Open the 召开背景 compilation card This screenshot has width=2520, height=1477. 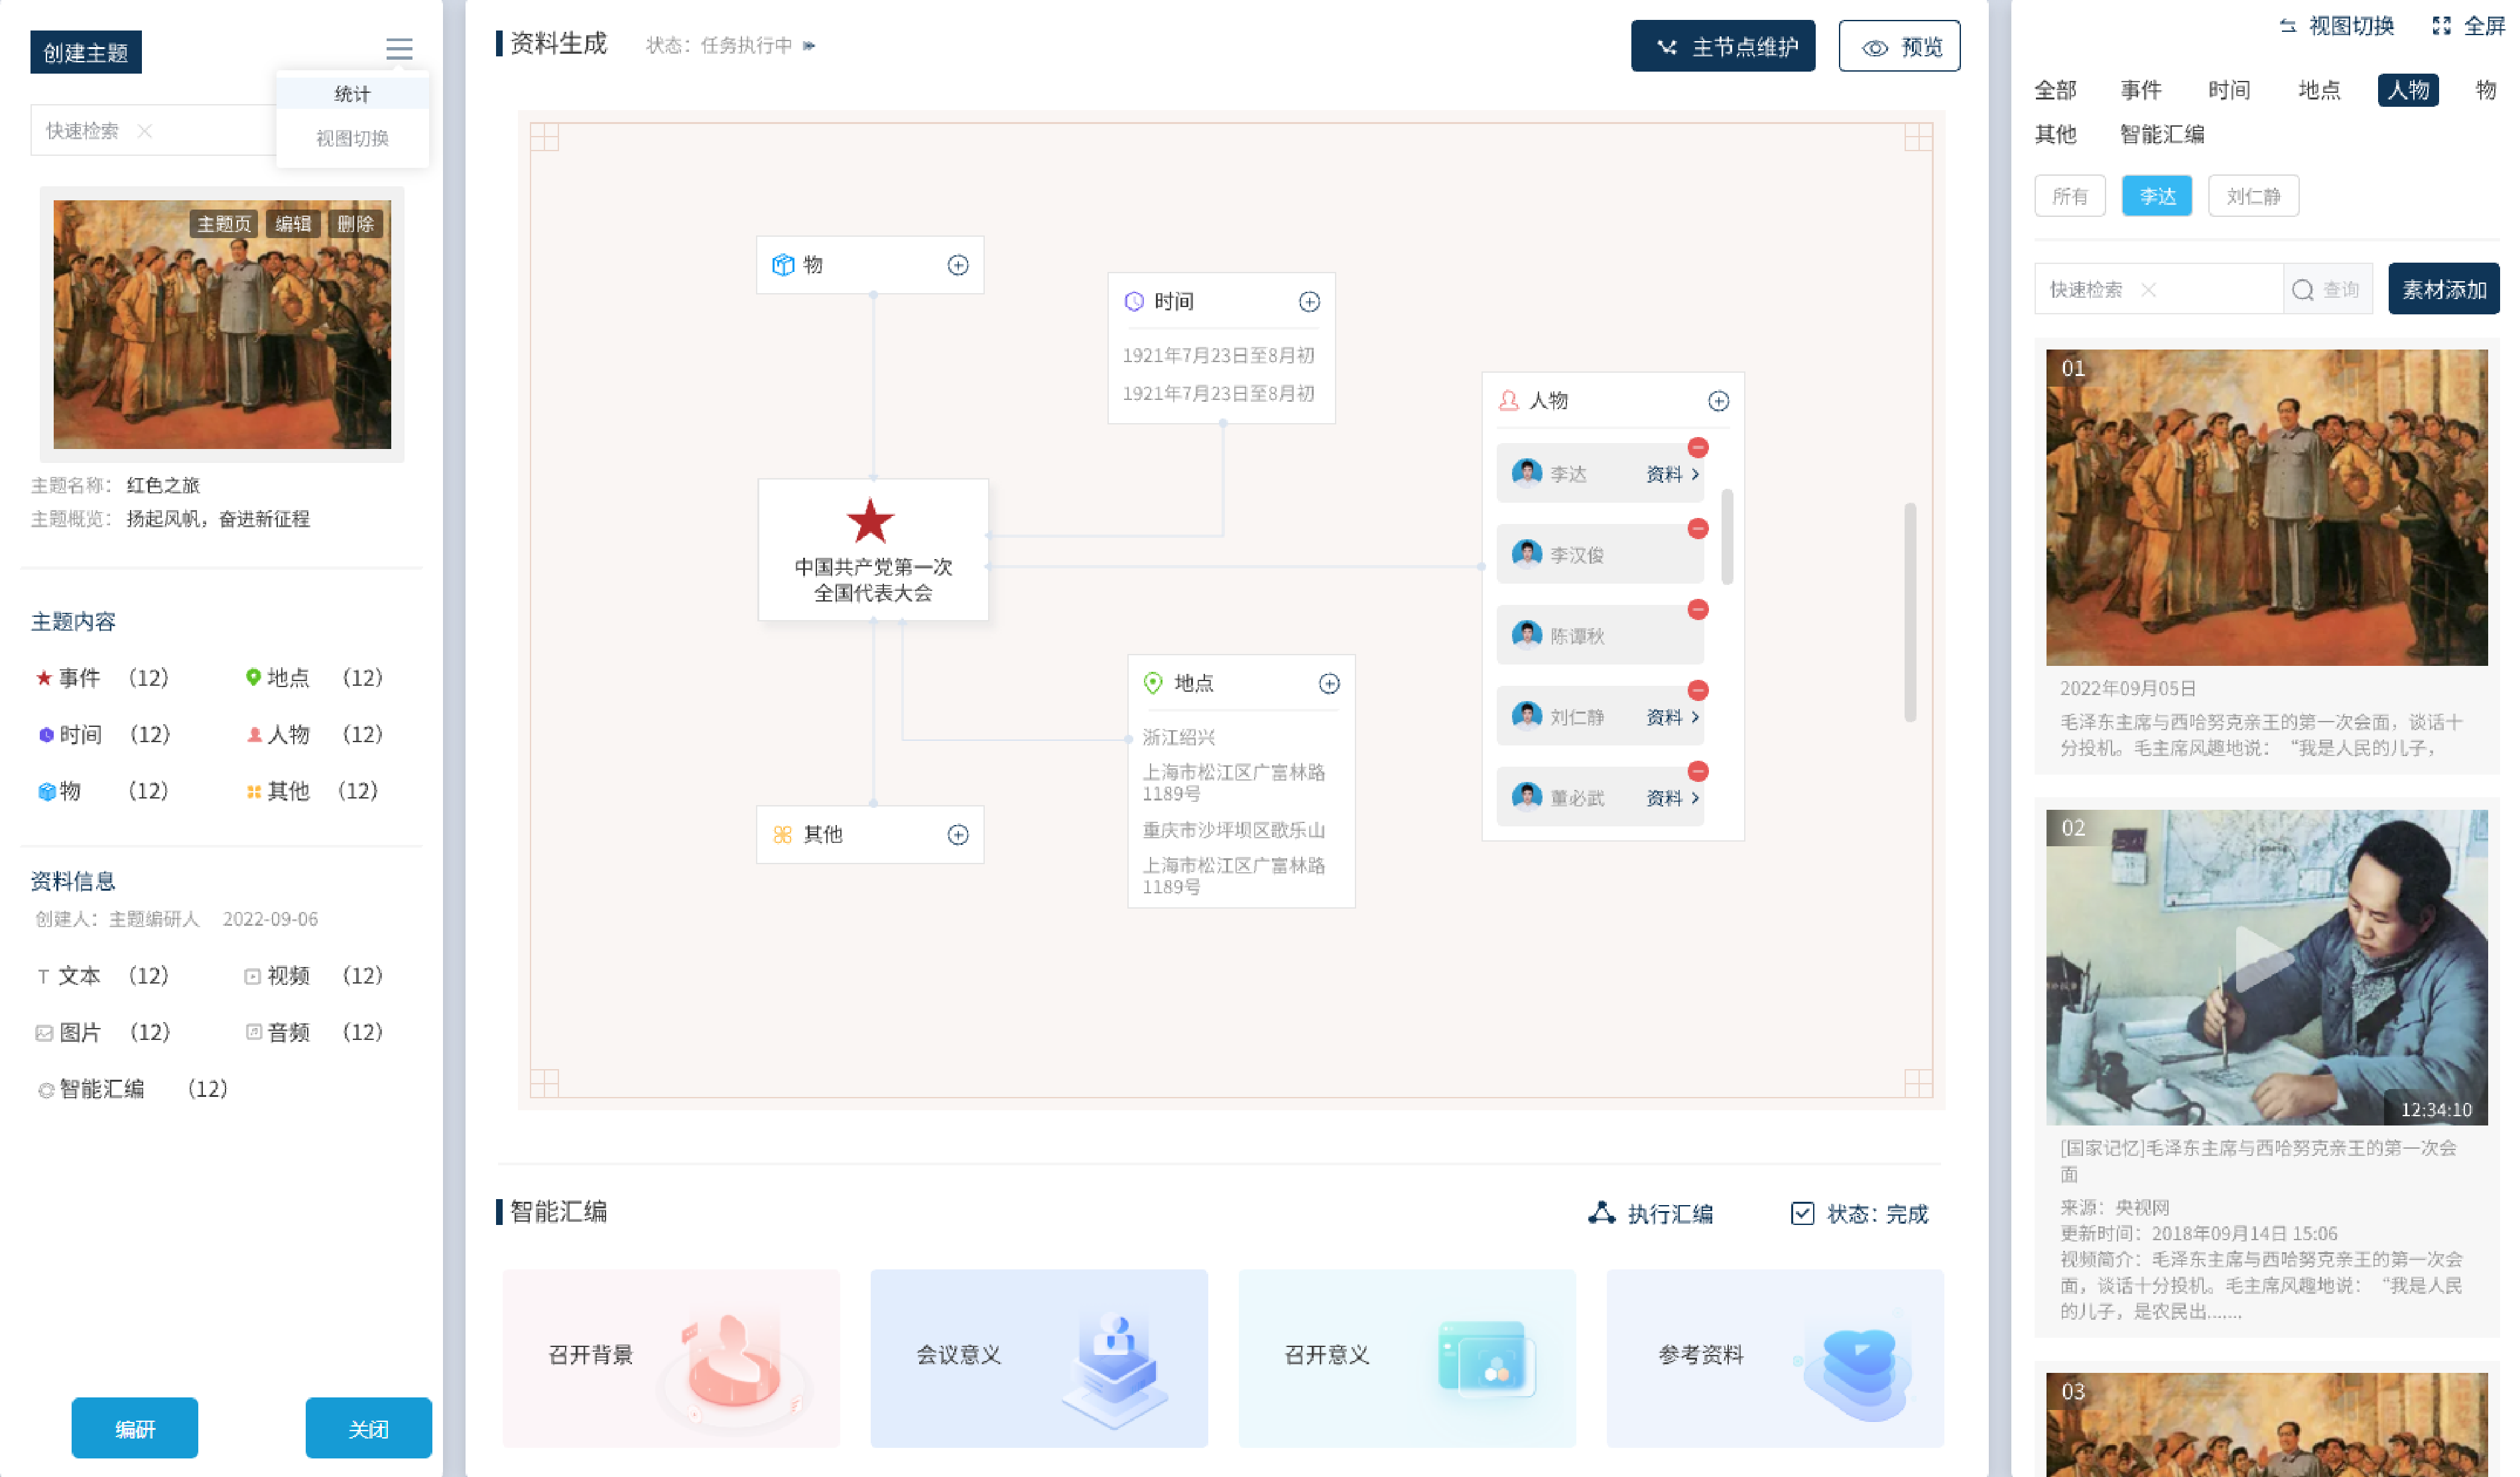(x=671, y=1358)
